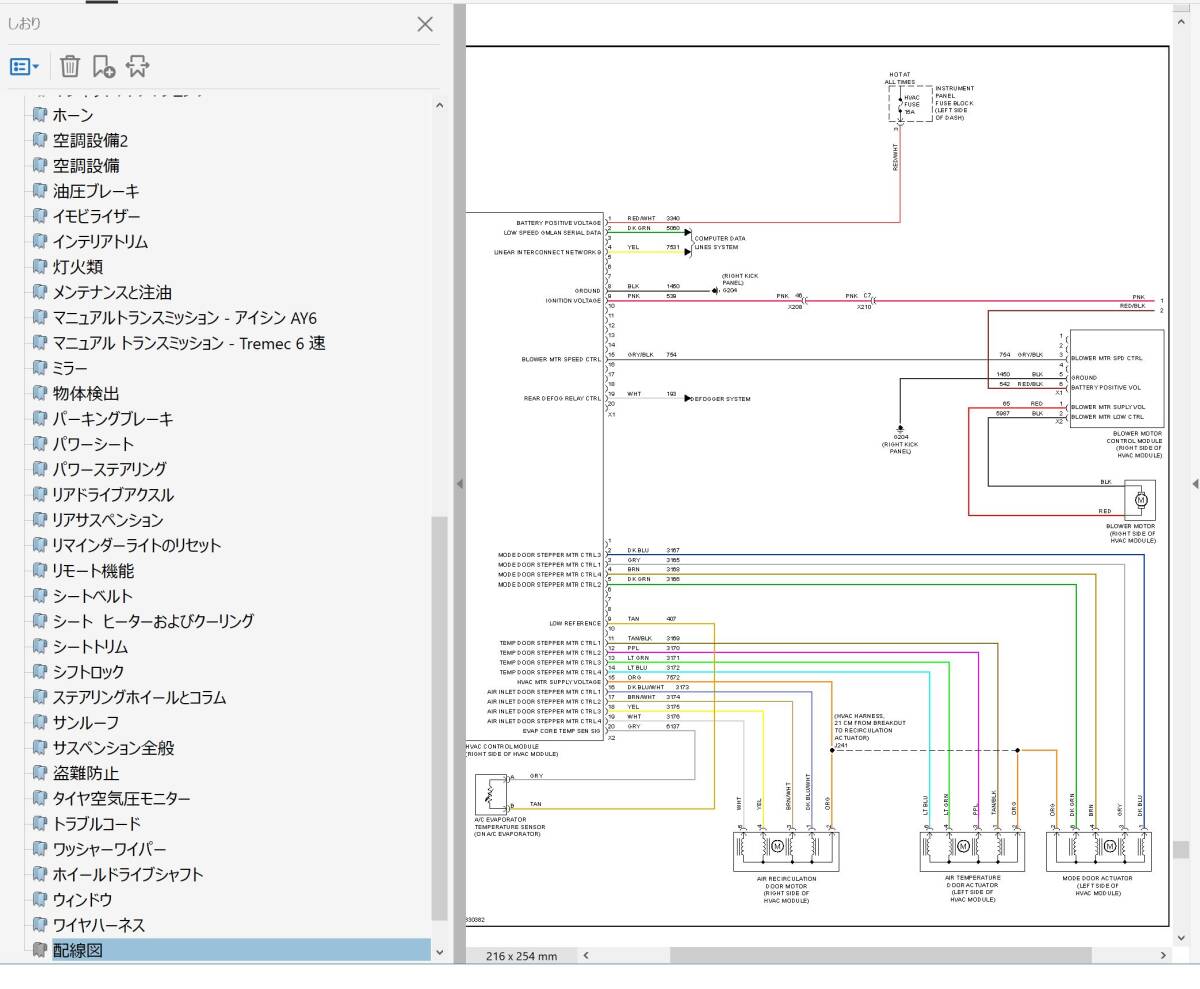Click the add new bookmark icon

pyautogui.click(x=104, y=67)
